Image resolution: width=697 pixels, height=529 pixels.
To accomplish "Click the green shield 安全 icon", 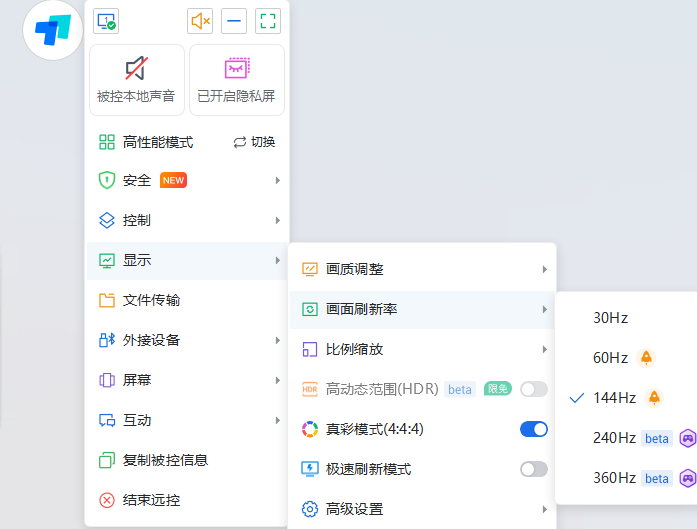I will tap(107, 180).
